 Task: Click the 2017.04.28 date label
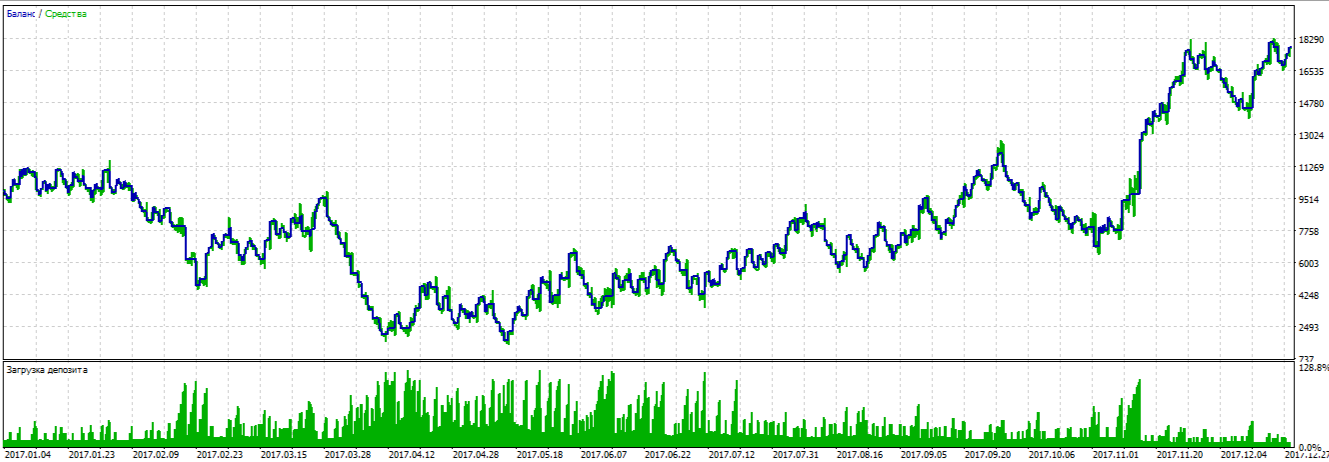[x=476, y=454]
